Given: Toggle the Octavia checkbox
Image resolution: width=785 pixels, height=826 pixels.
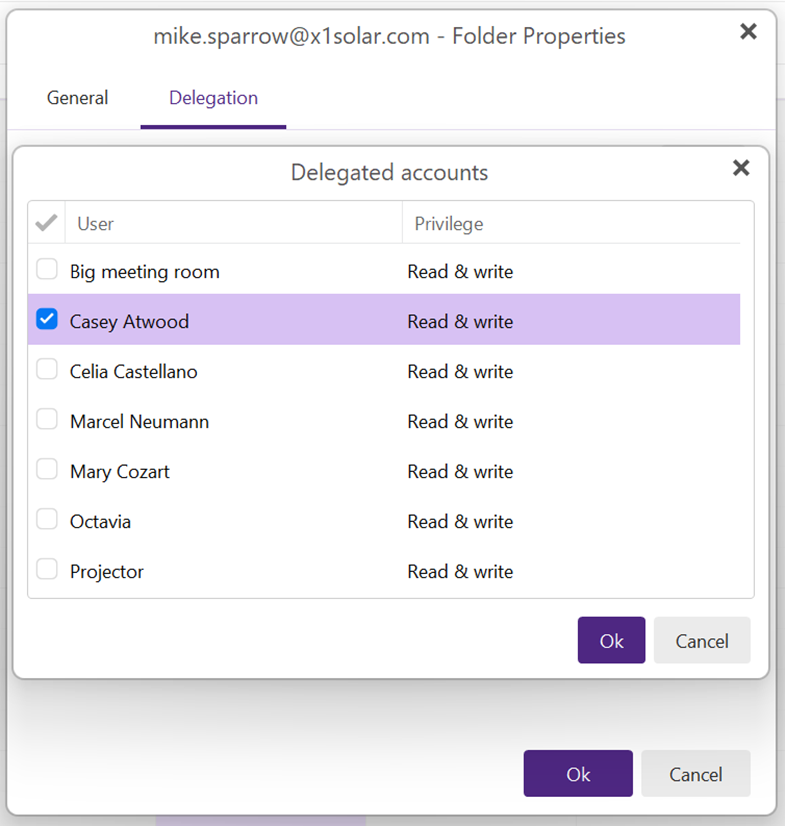Looking at the screenshot, I should tap(47, 519).
